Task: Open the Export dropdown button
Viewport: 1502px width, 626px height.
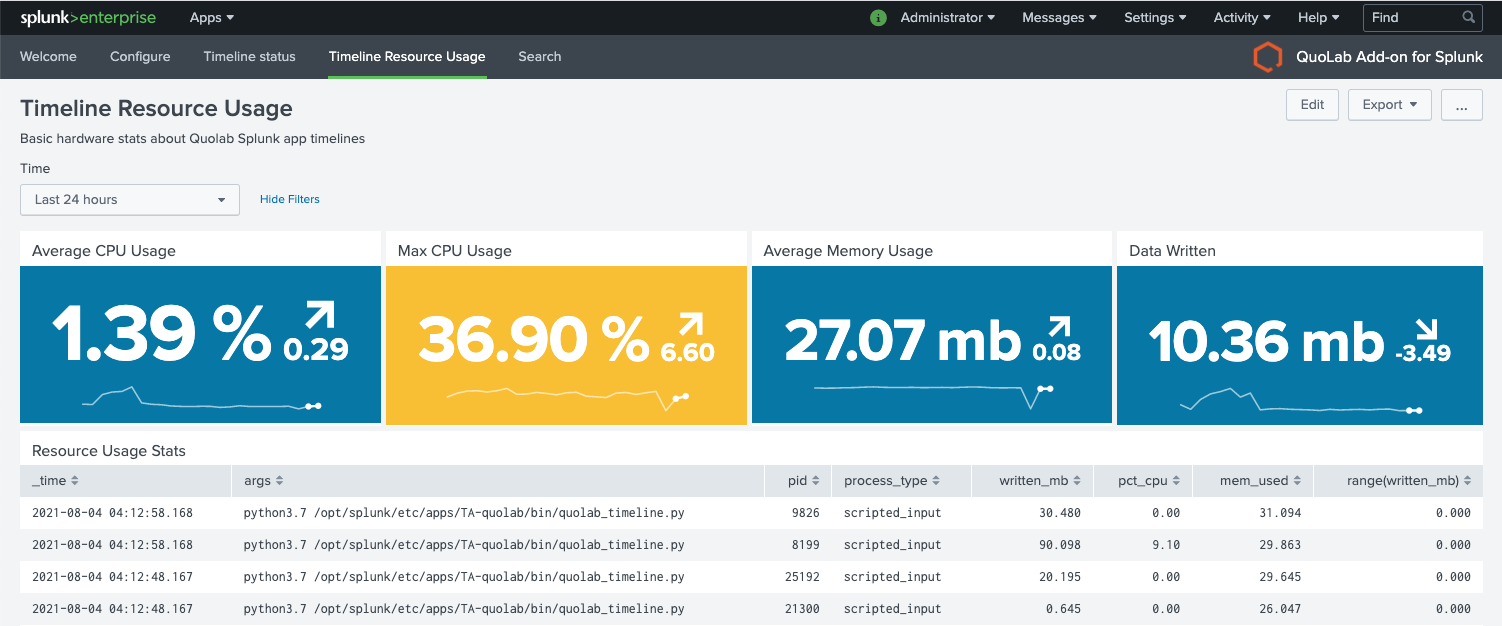Action: (1389, 105)
